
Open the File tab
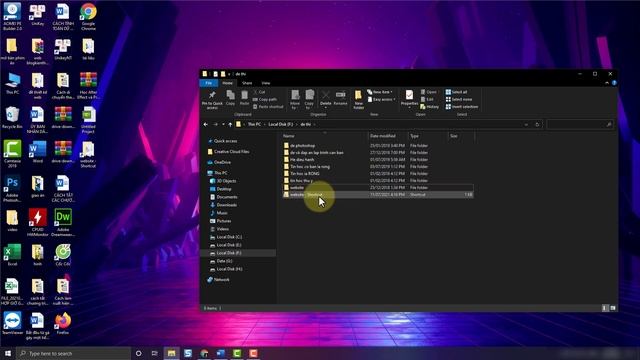tap(209, 83)
